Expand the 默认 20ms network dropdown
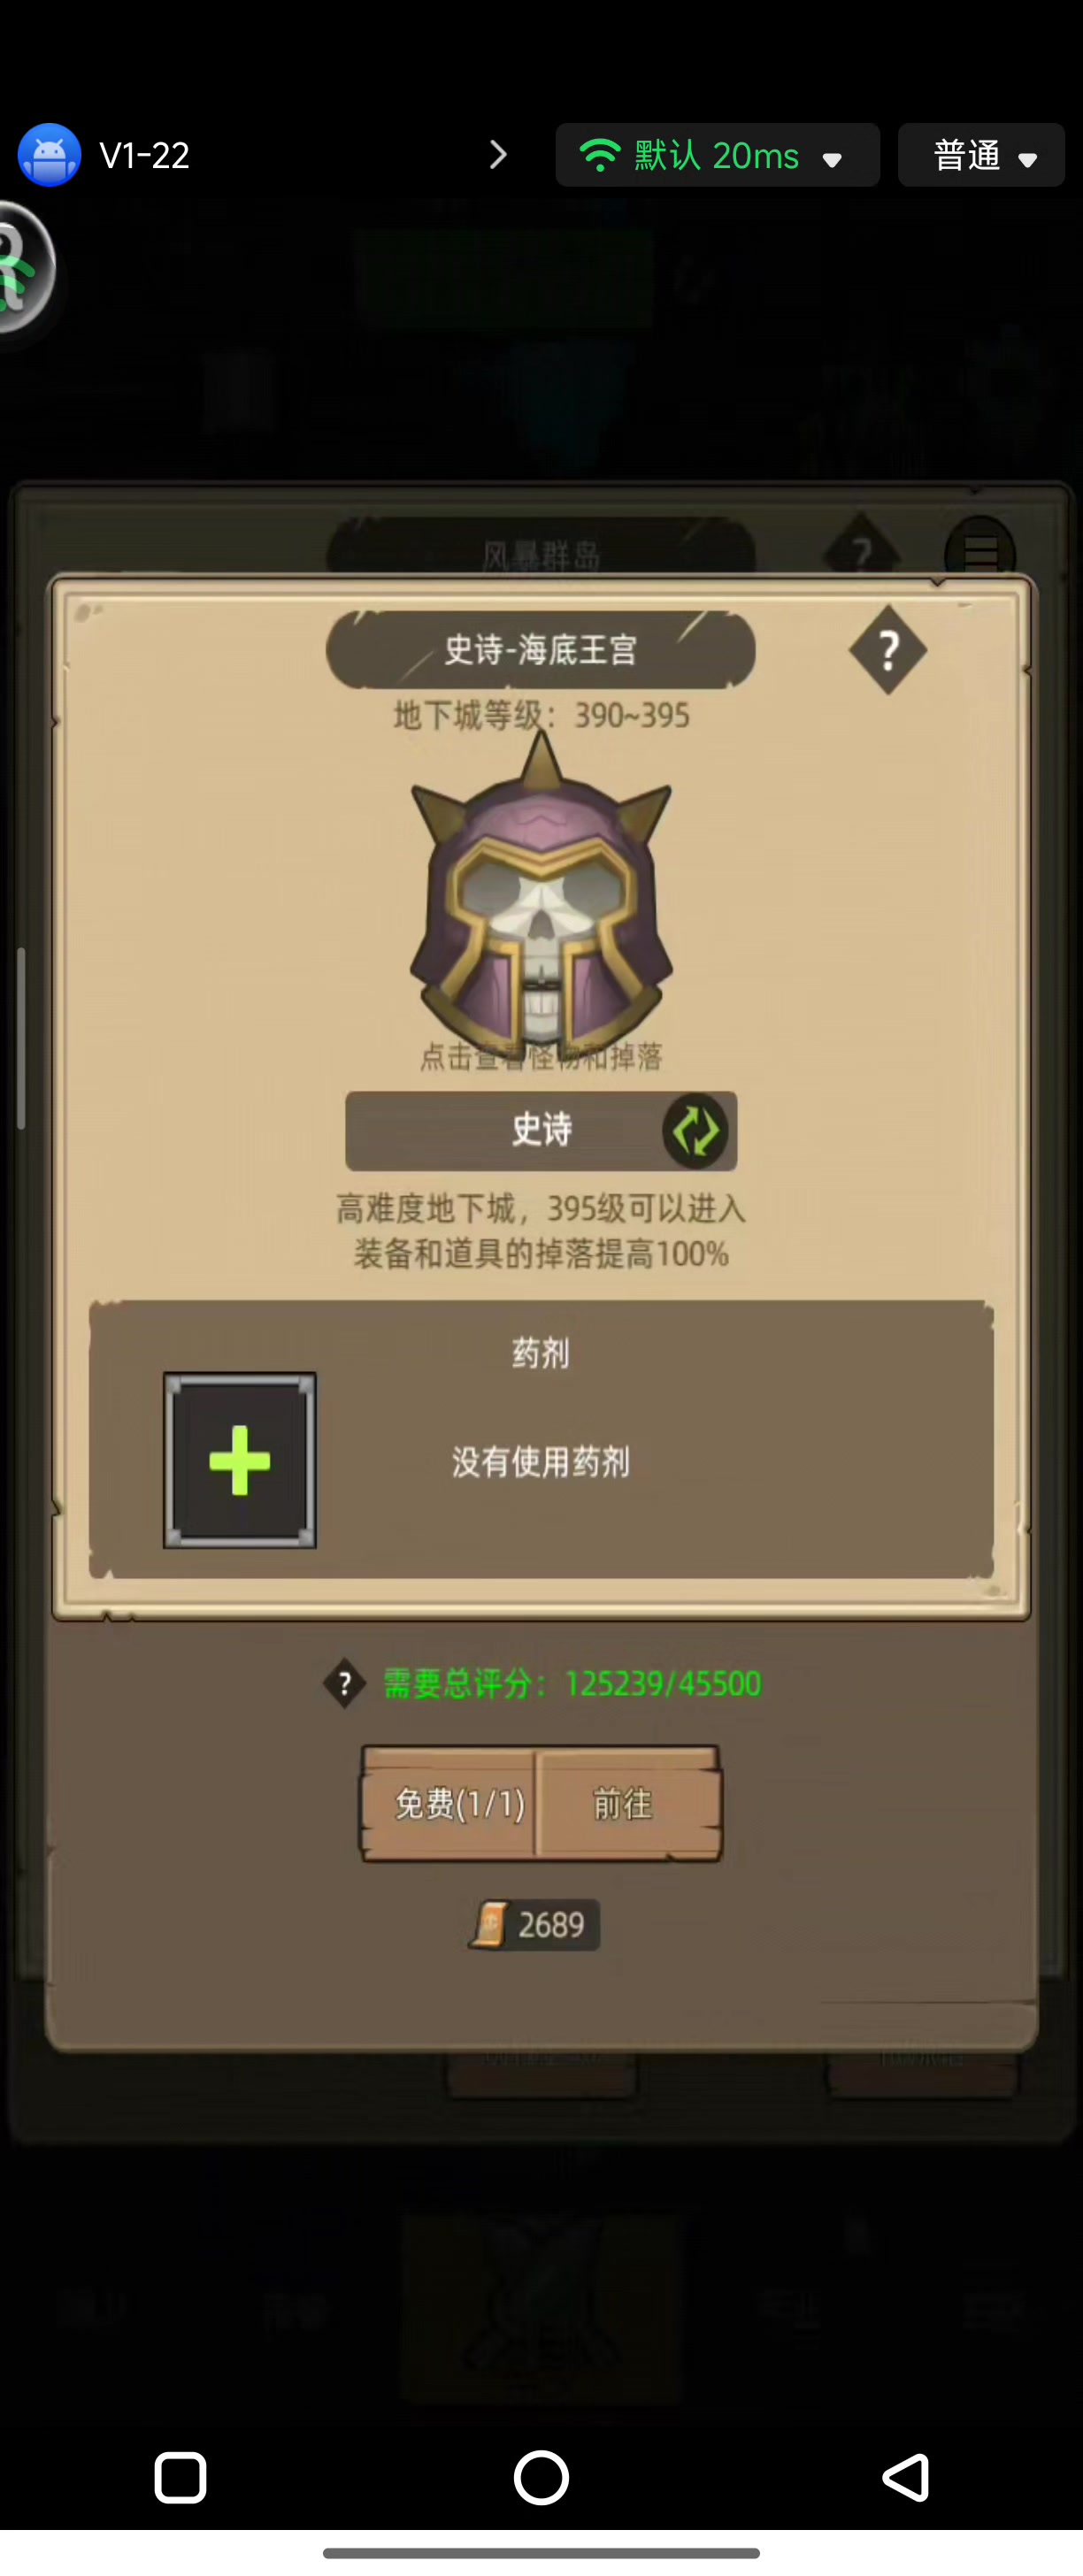 718,155
